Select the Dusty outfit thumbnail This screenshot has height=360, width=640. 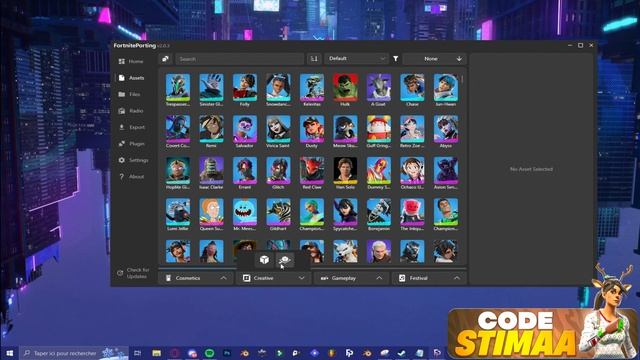[x=312, y=129]
